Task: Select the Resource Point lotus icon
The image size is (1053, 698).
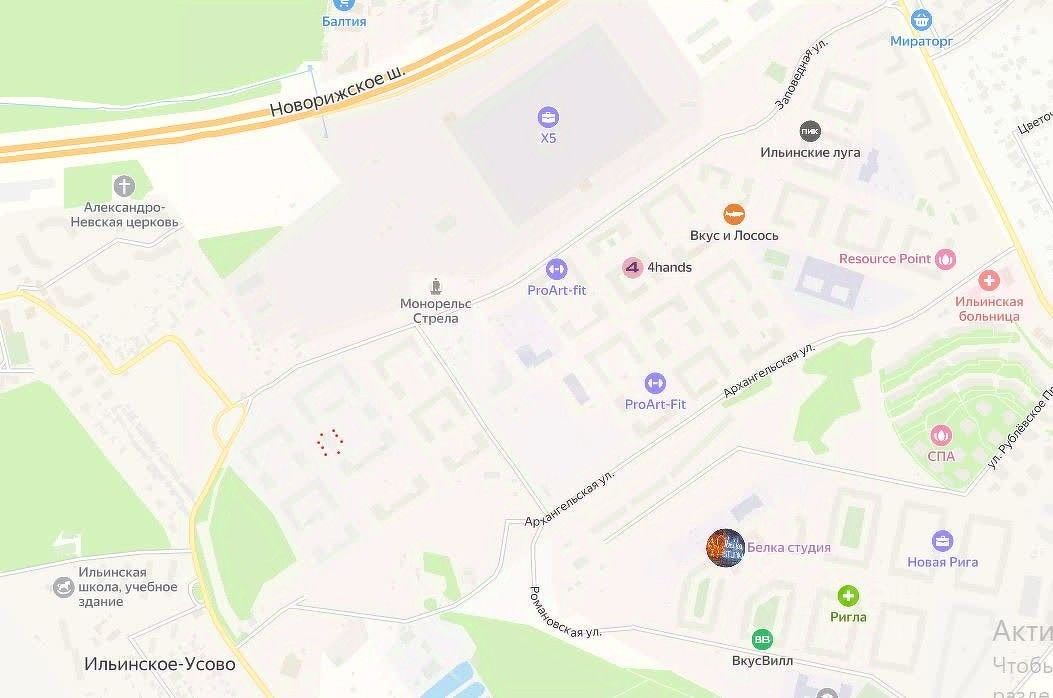Action: (946, 259)
